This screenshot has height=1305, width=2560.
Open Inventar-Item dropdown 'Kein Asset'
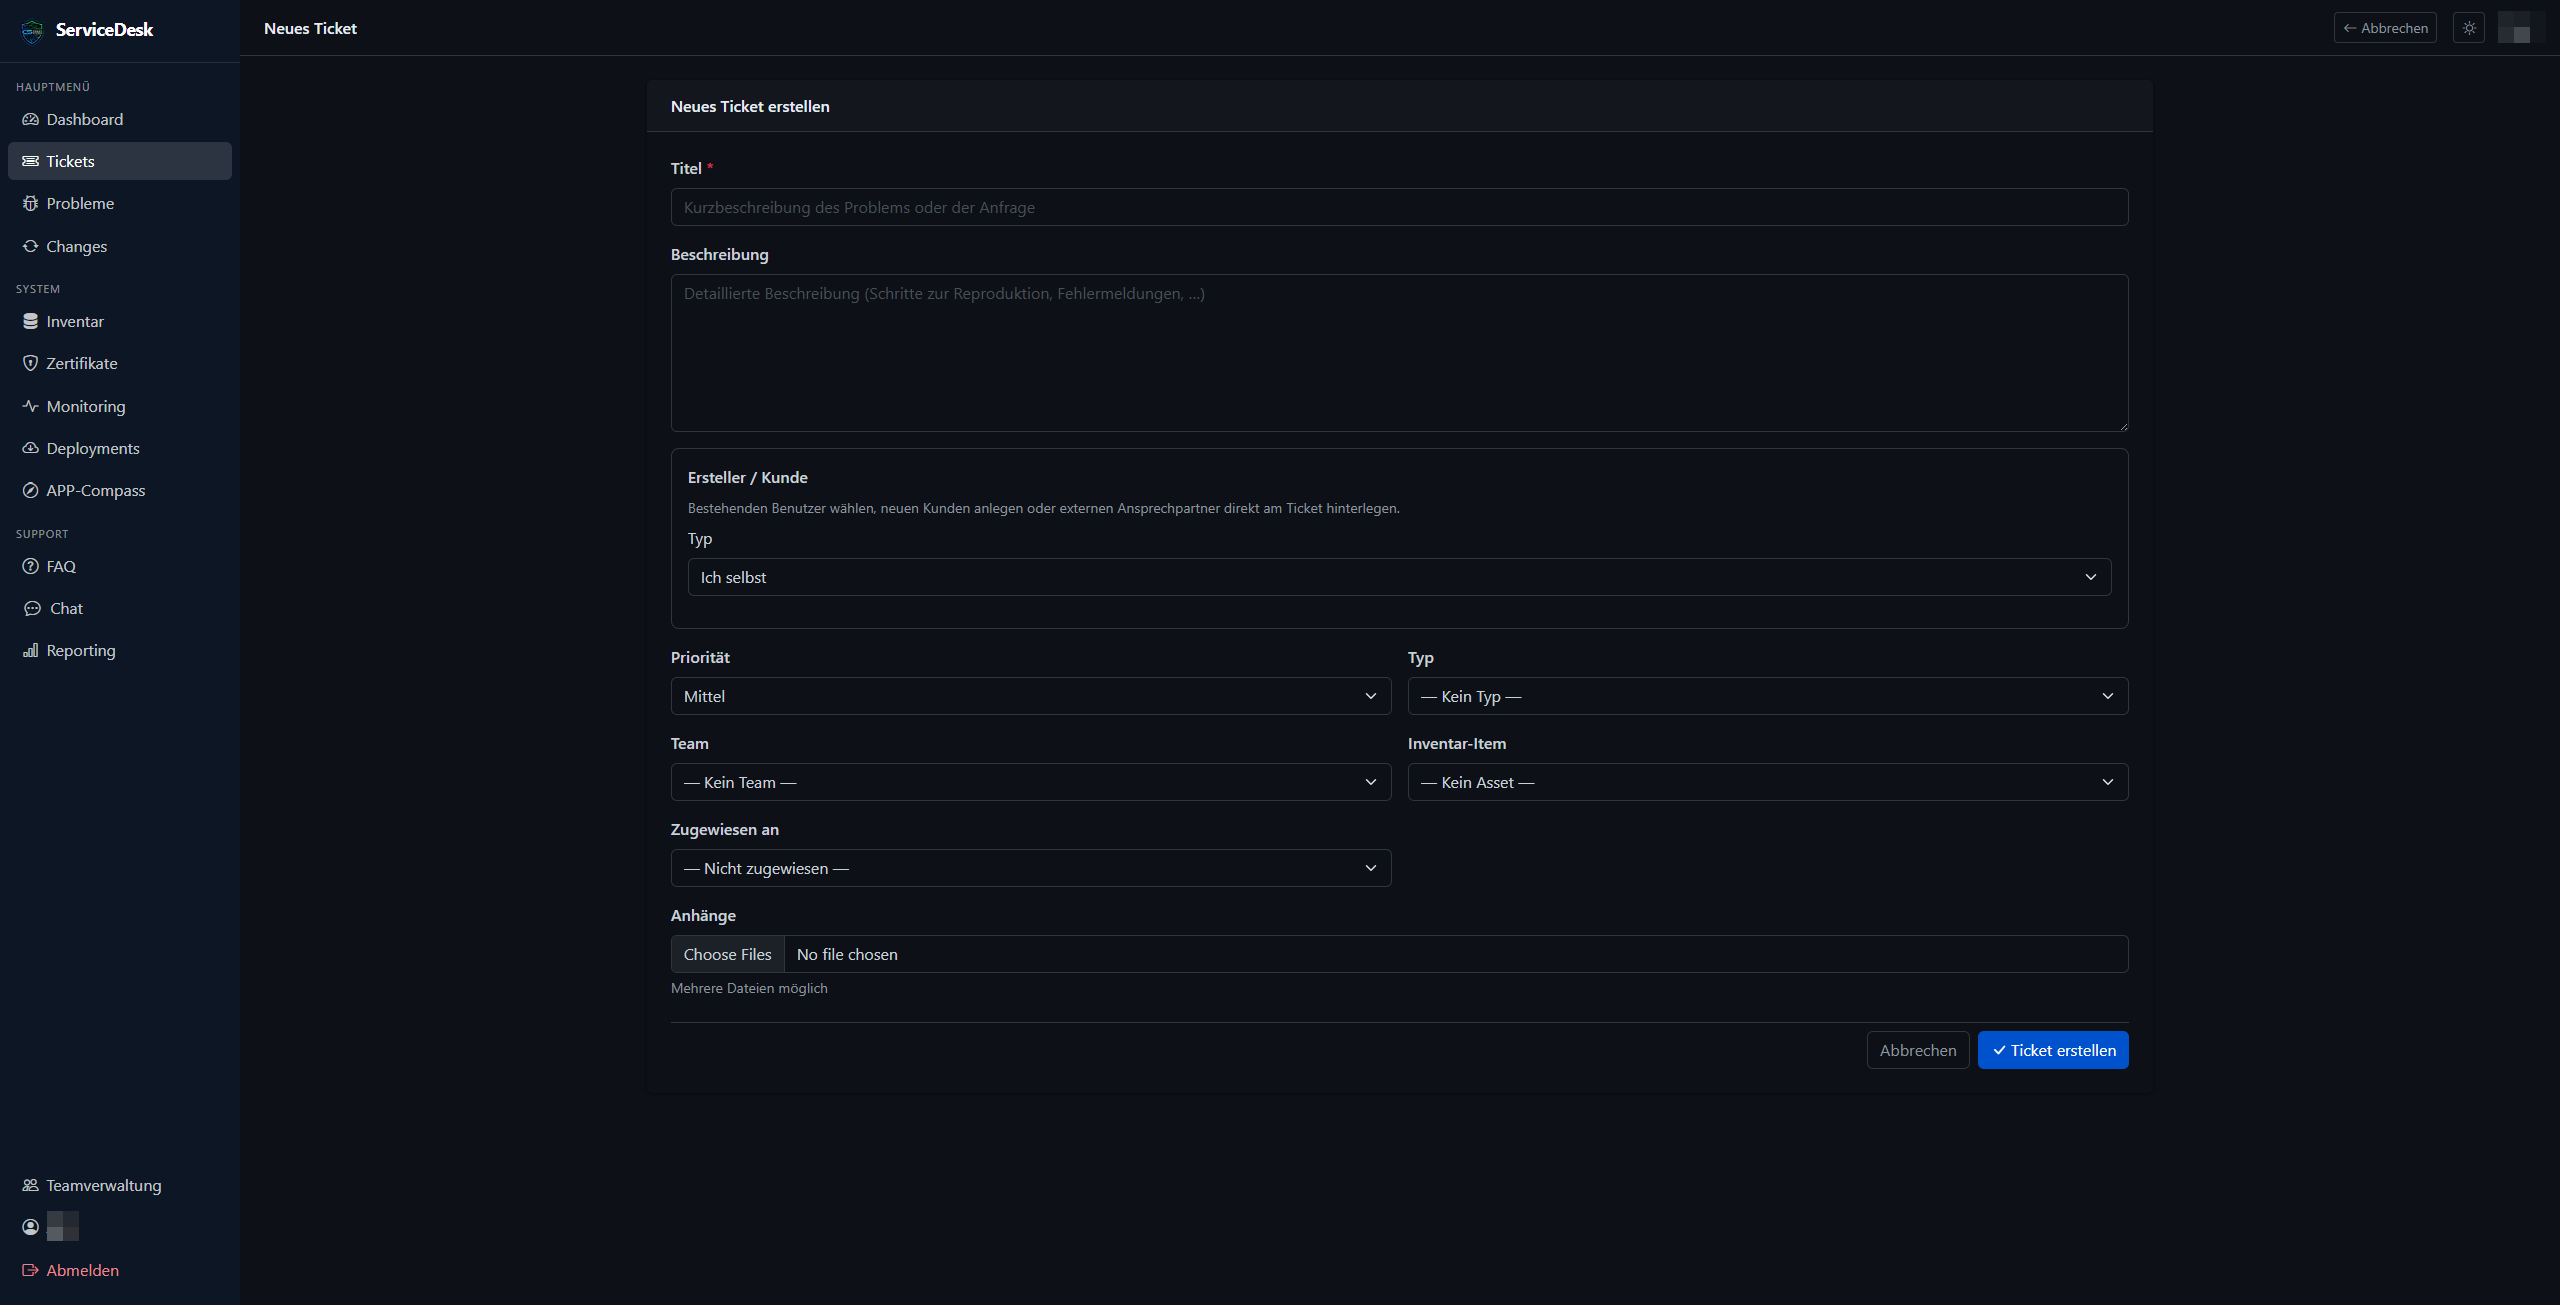click(x=1768, y=782)
